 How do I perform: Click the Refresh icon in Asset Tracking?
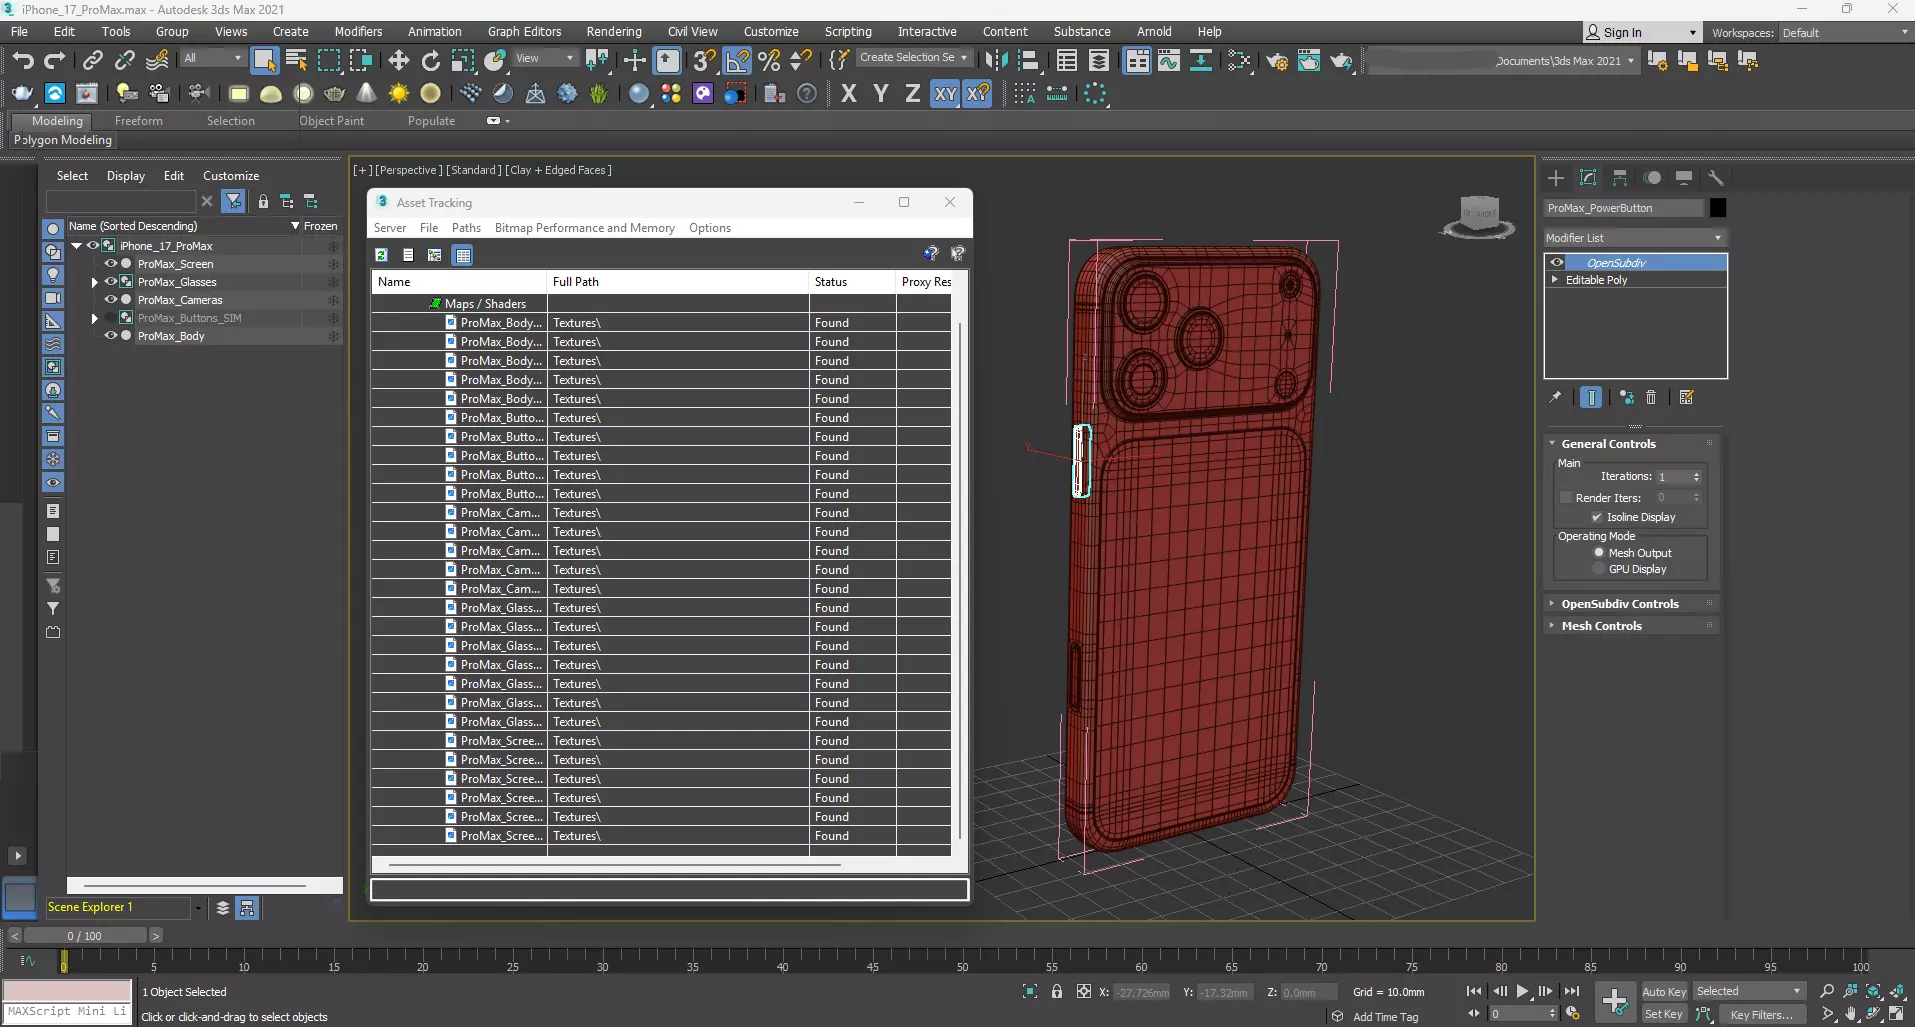(x=382, y=255)
